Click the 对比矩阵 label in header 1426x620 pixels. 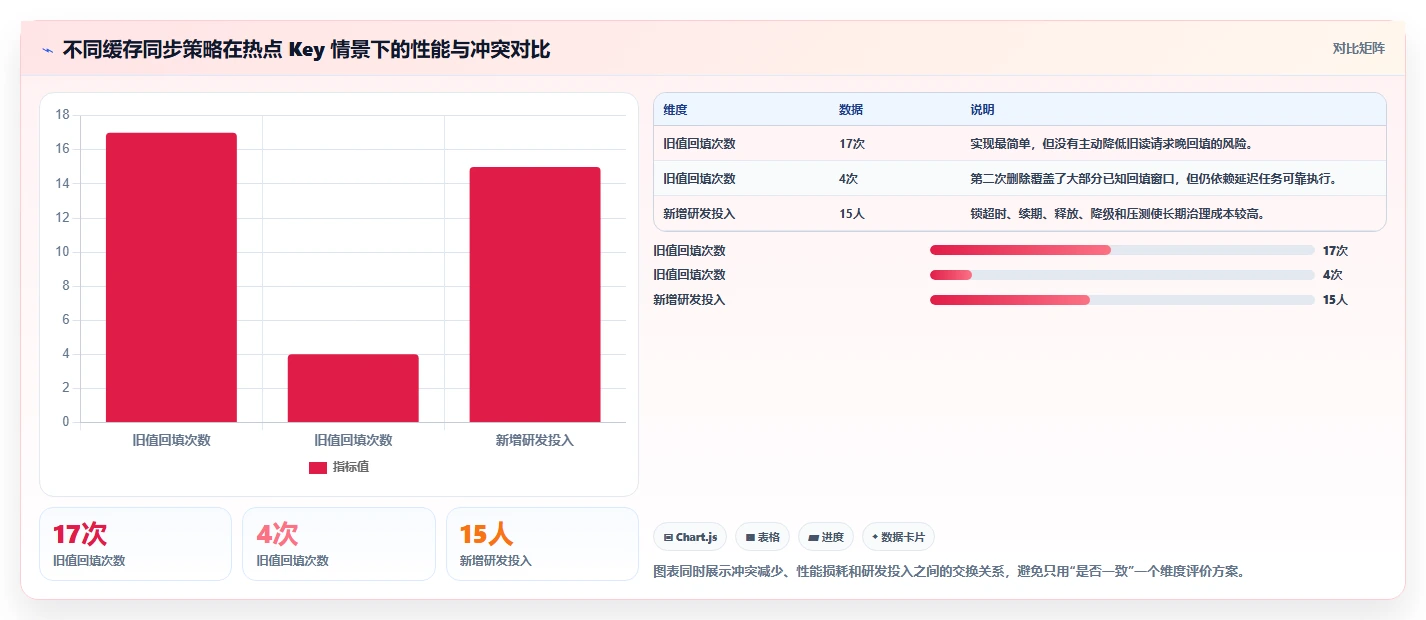click(1359, 49)
